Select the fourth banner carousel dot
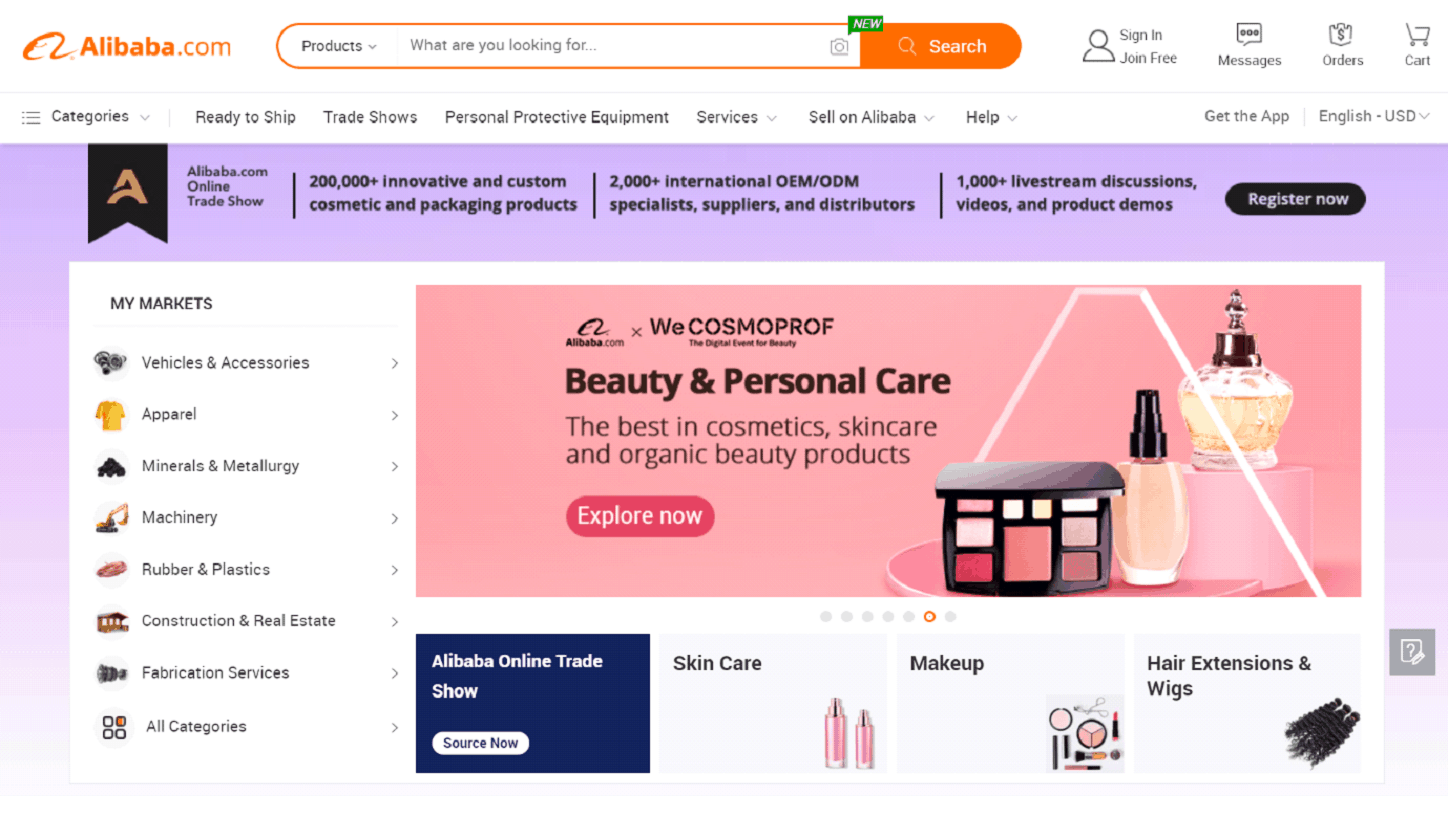Viewport: 1448px width, 816px height. tap(888, 617)
